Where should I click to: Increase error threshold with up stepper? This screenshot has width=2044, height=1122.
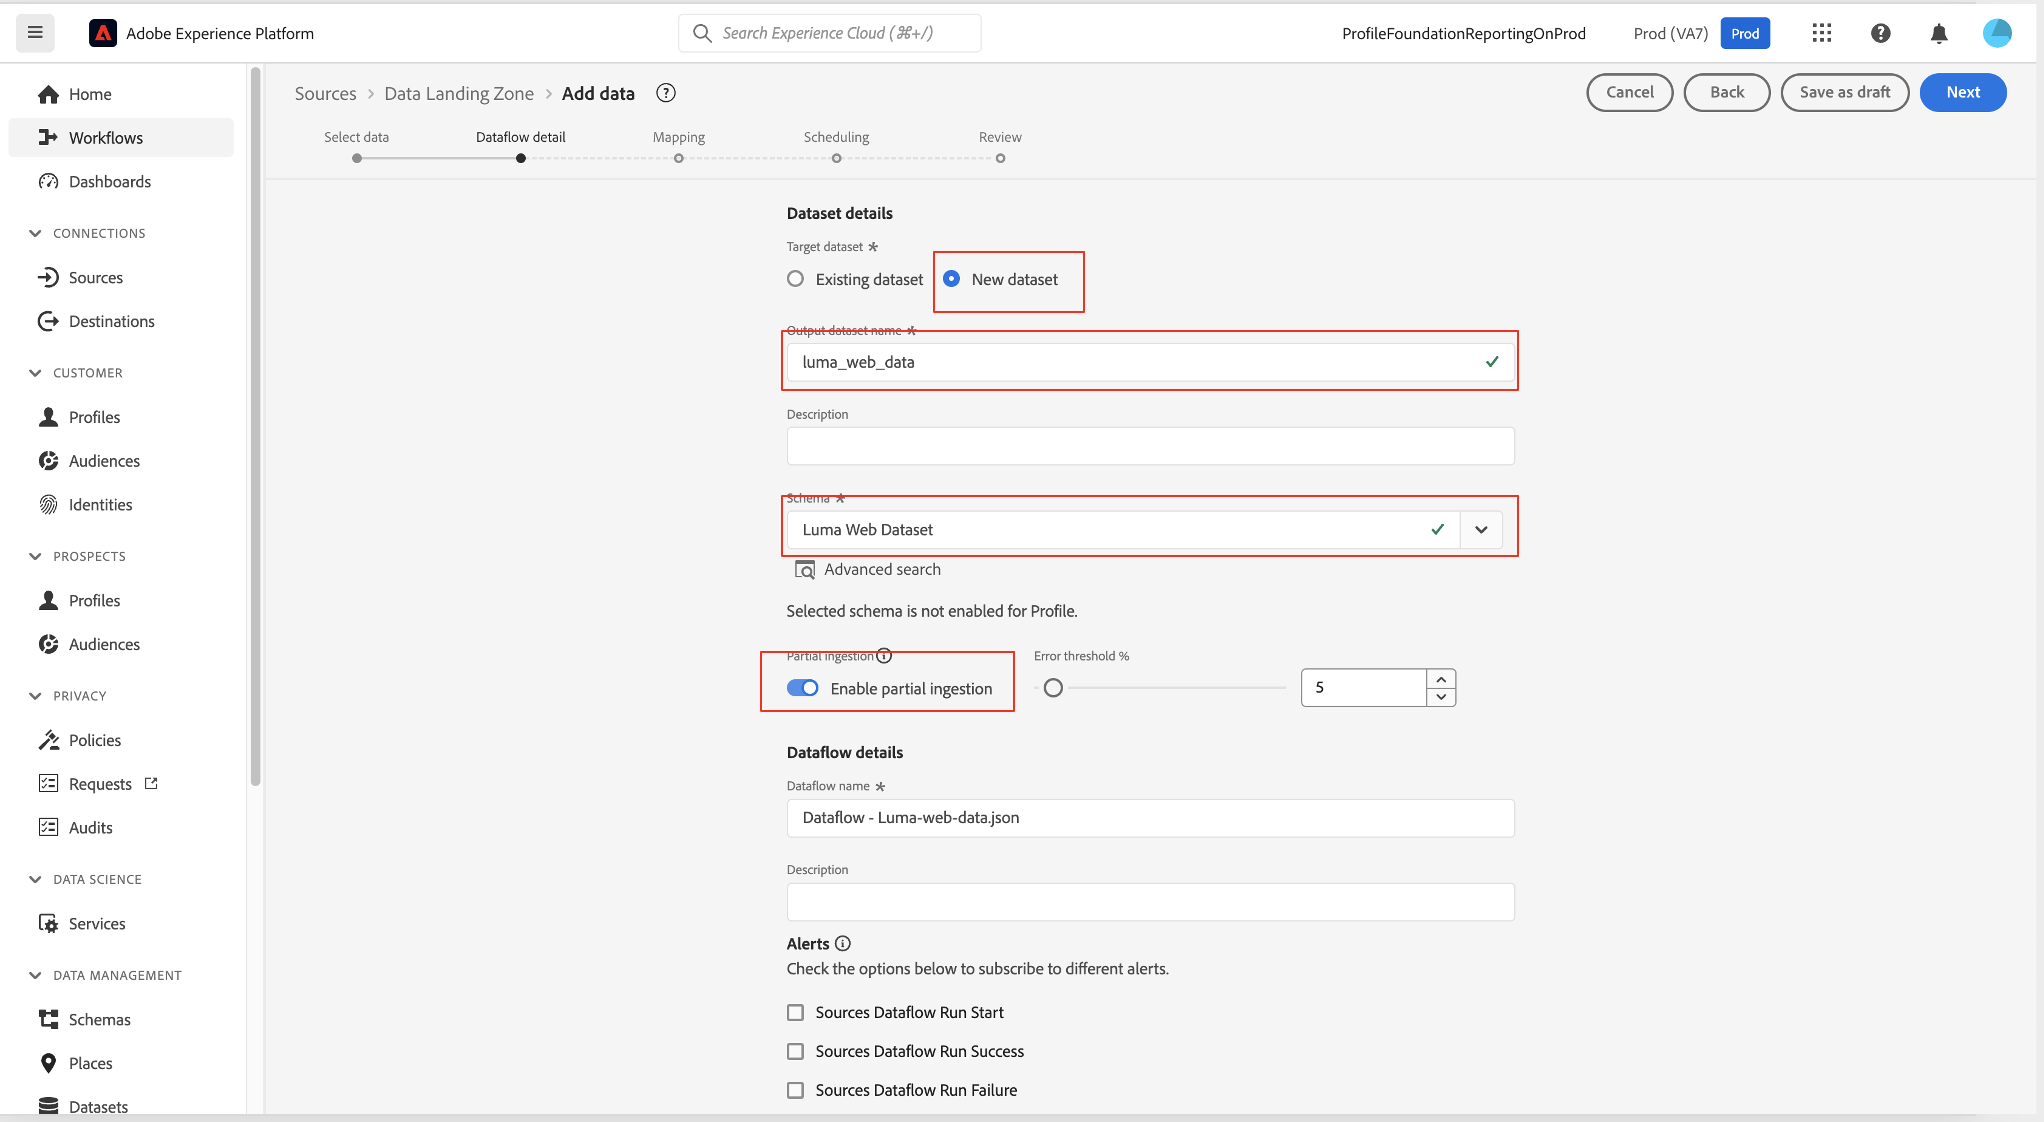(1441, 679)
